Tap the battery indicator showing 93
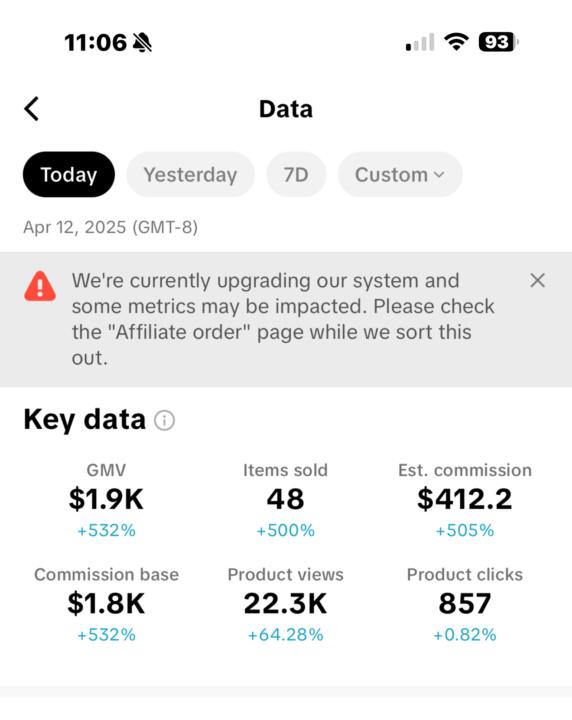Screen dimensions: 572x720 (x=499, y=42)
